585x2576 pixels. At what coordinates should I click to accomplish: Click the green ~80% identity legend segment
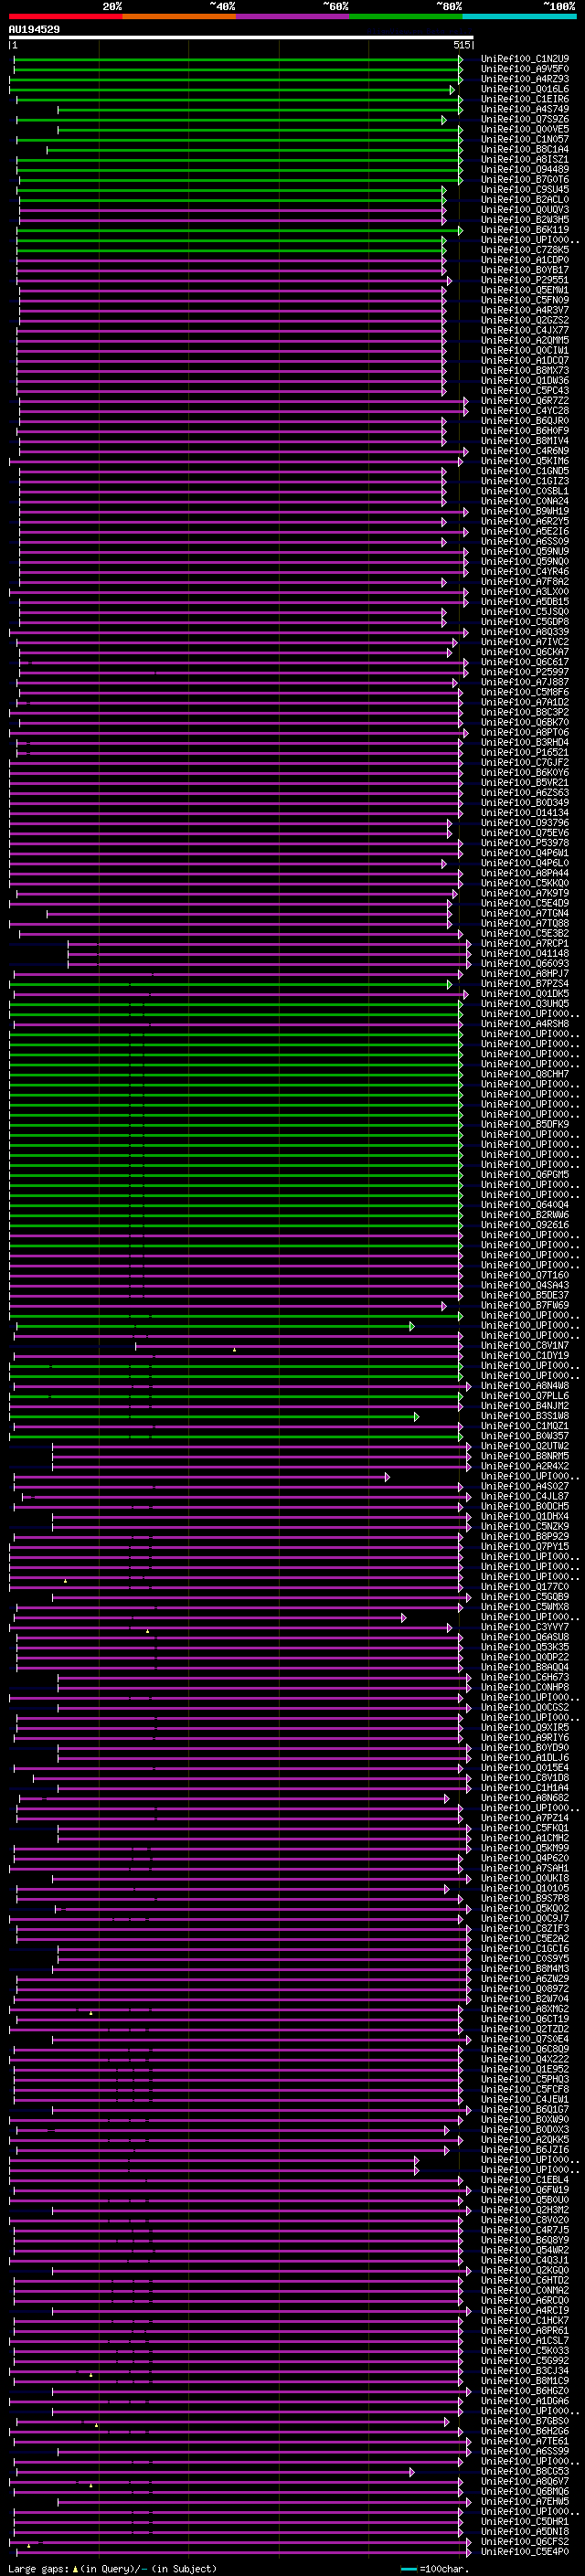point(406,16)
